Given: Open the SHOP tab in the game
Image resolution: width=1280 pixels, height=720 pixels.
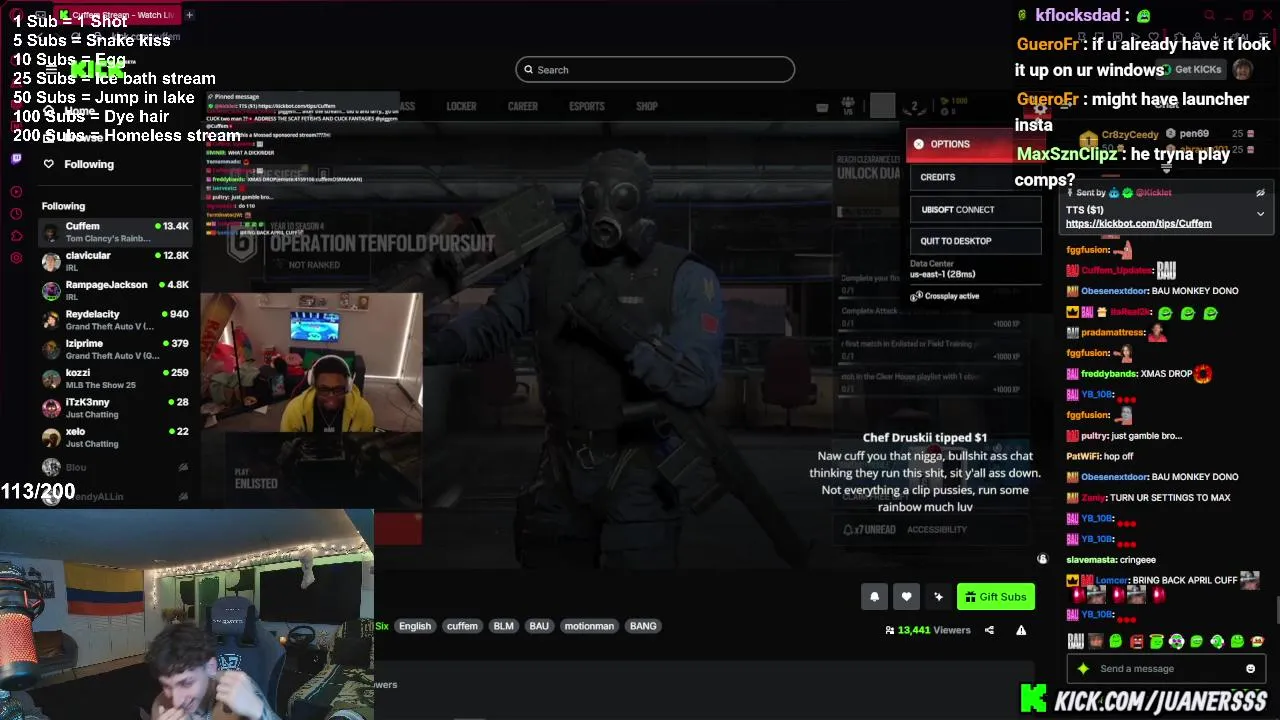Looking at the screenshot, I should pyautogui.click(x=647, y=106).
